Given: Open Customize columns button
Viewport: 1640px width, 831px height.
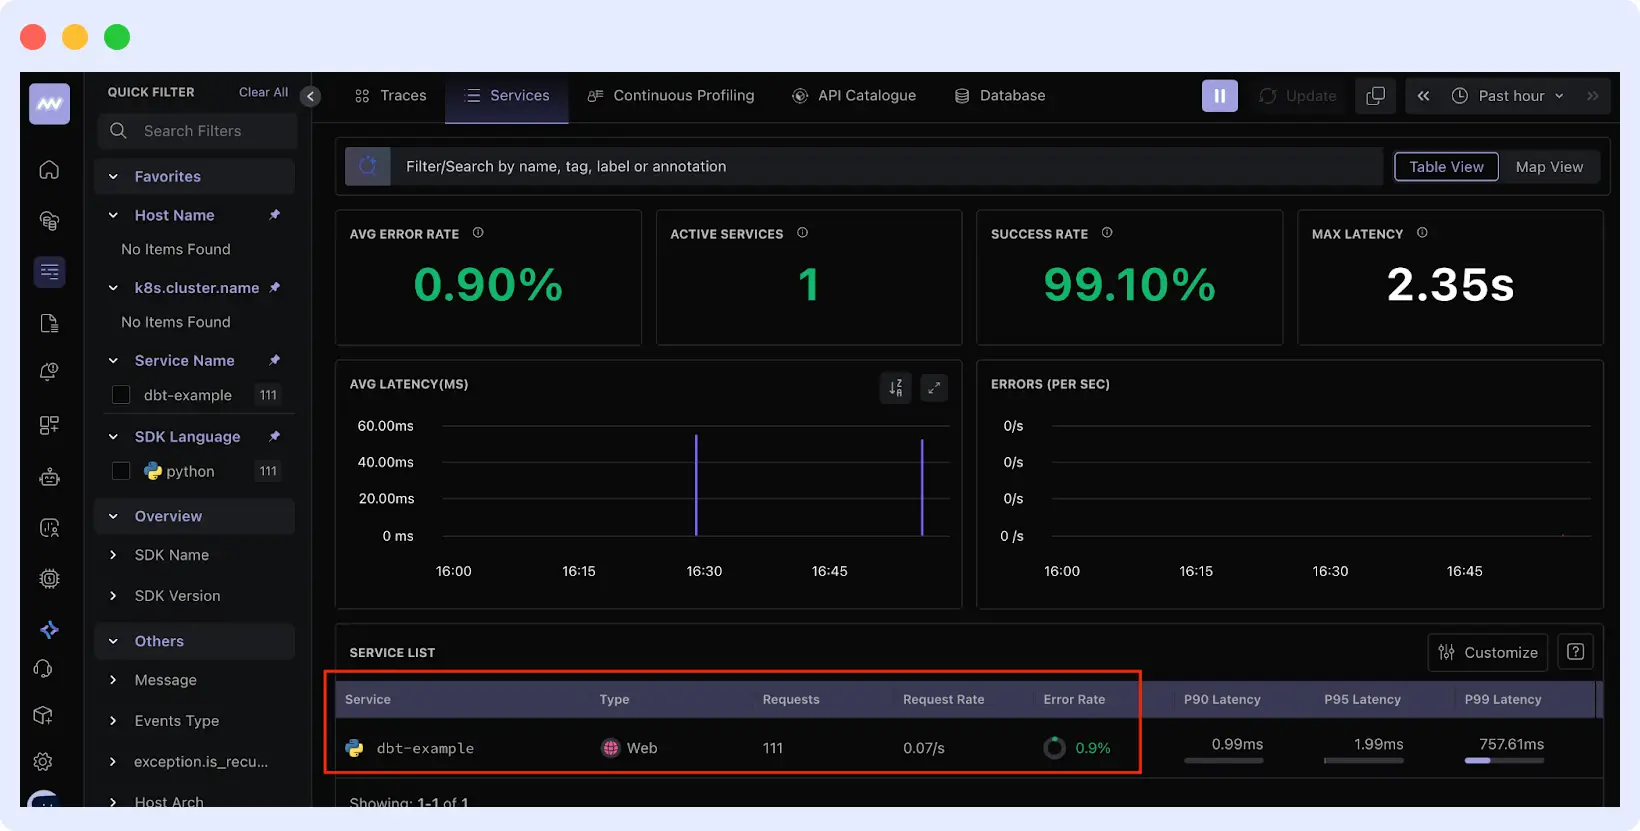Looking at the screenshot, I should 1488,652.
